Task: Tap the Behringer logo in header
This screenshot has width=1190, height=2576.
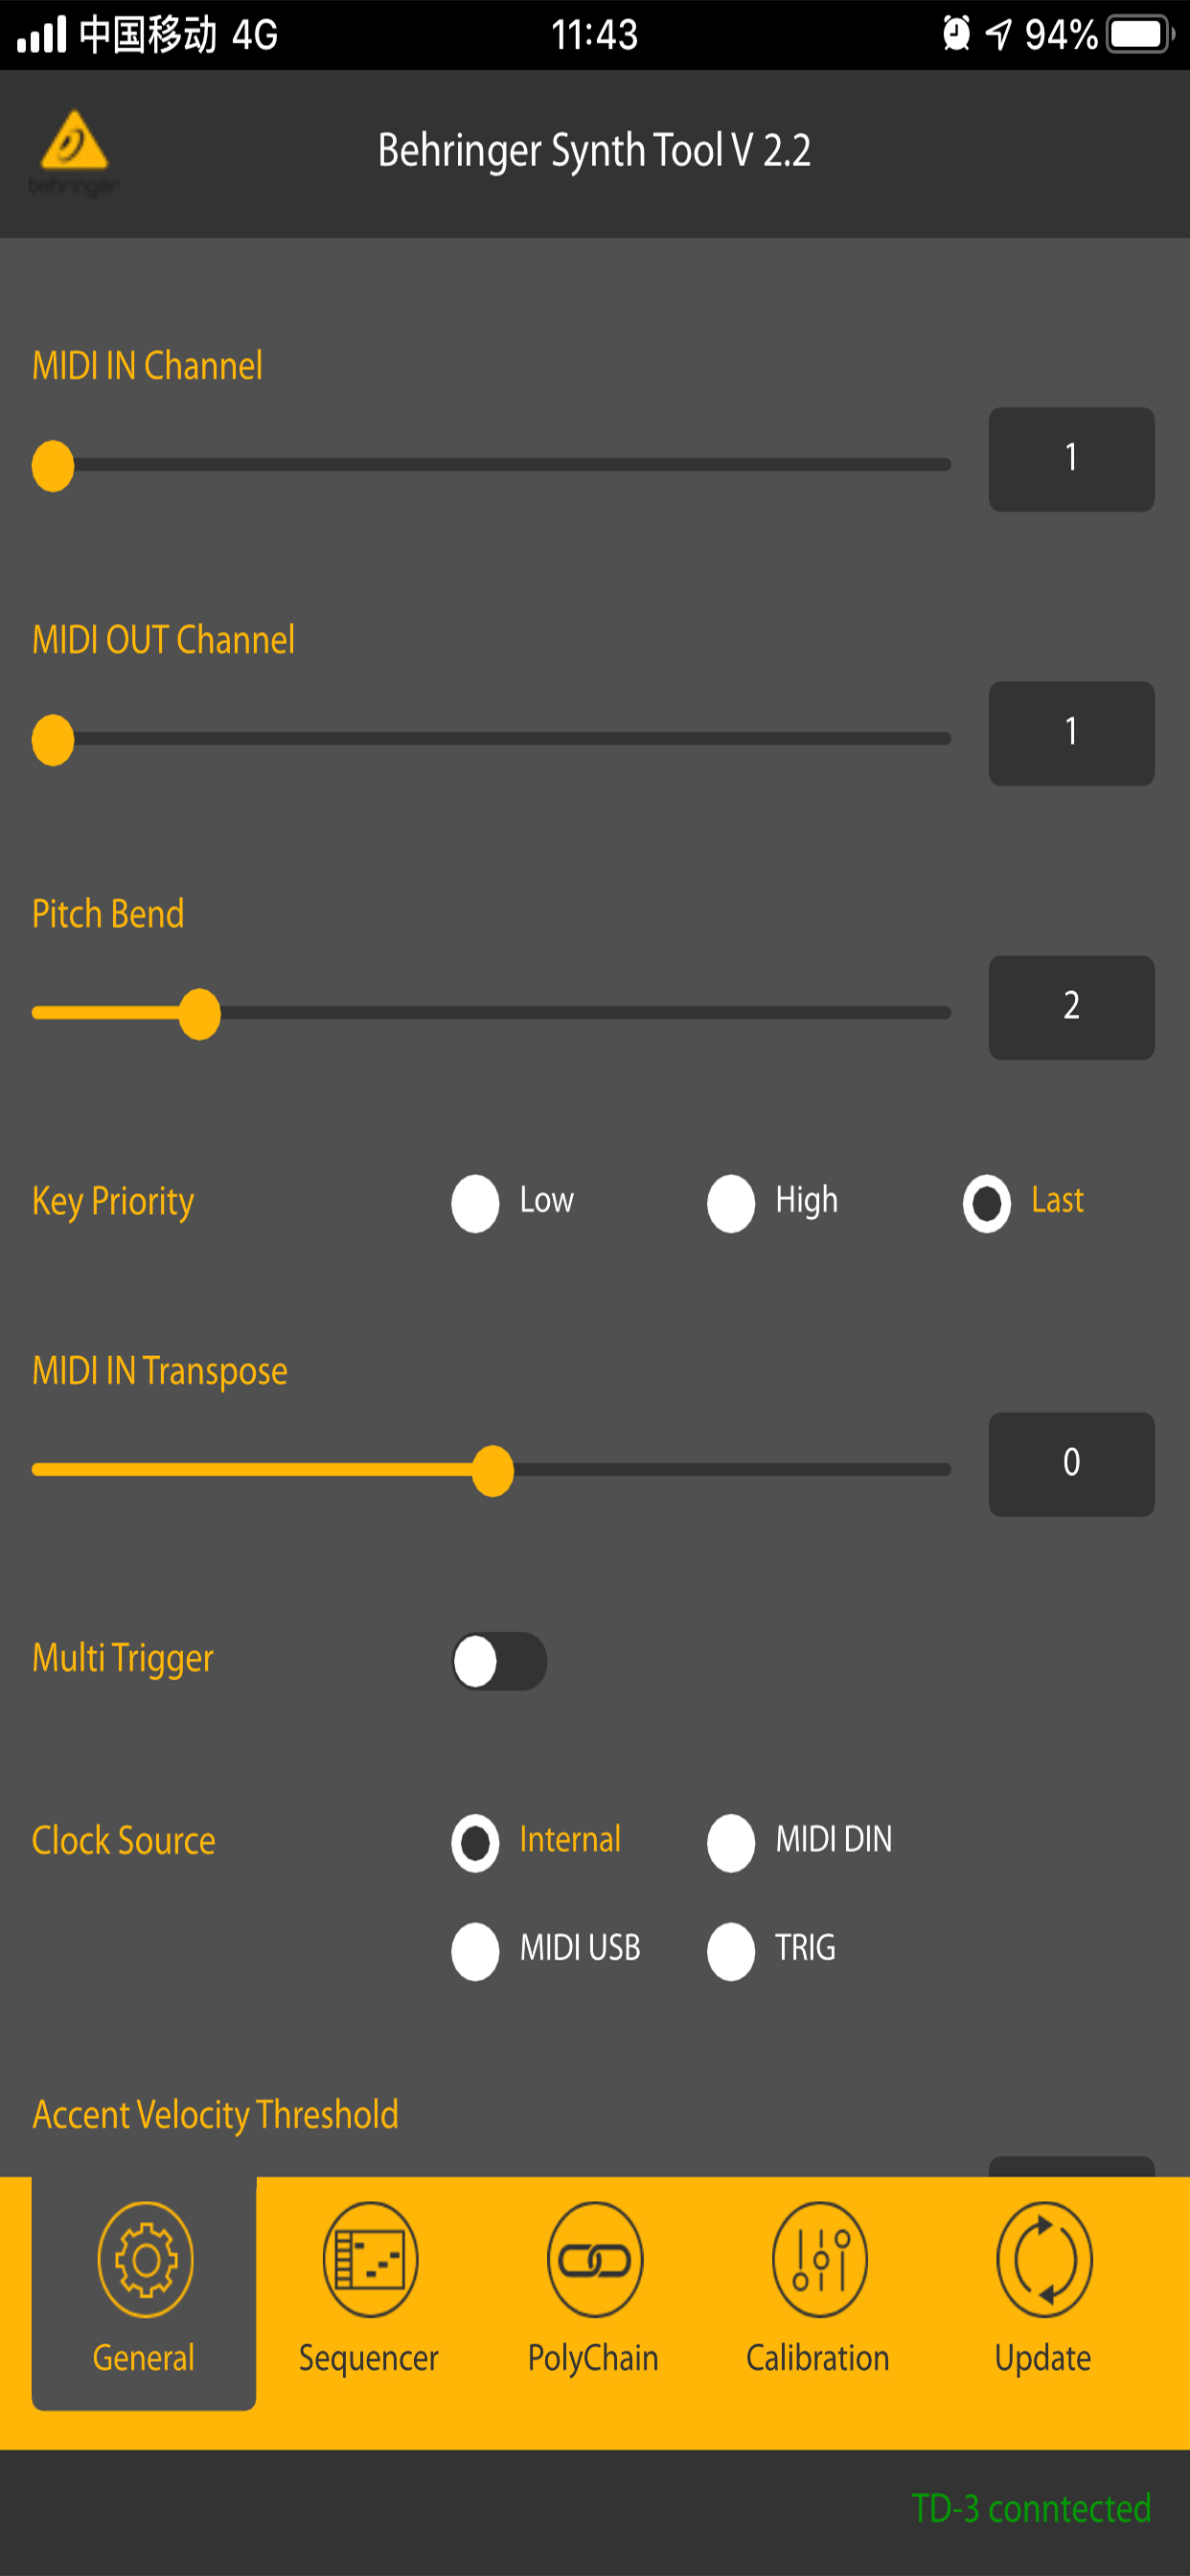Action: coord(74,152)
